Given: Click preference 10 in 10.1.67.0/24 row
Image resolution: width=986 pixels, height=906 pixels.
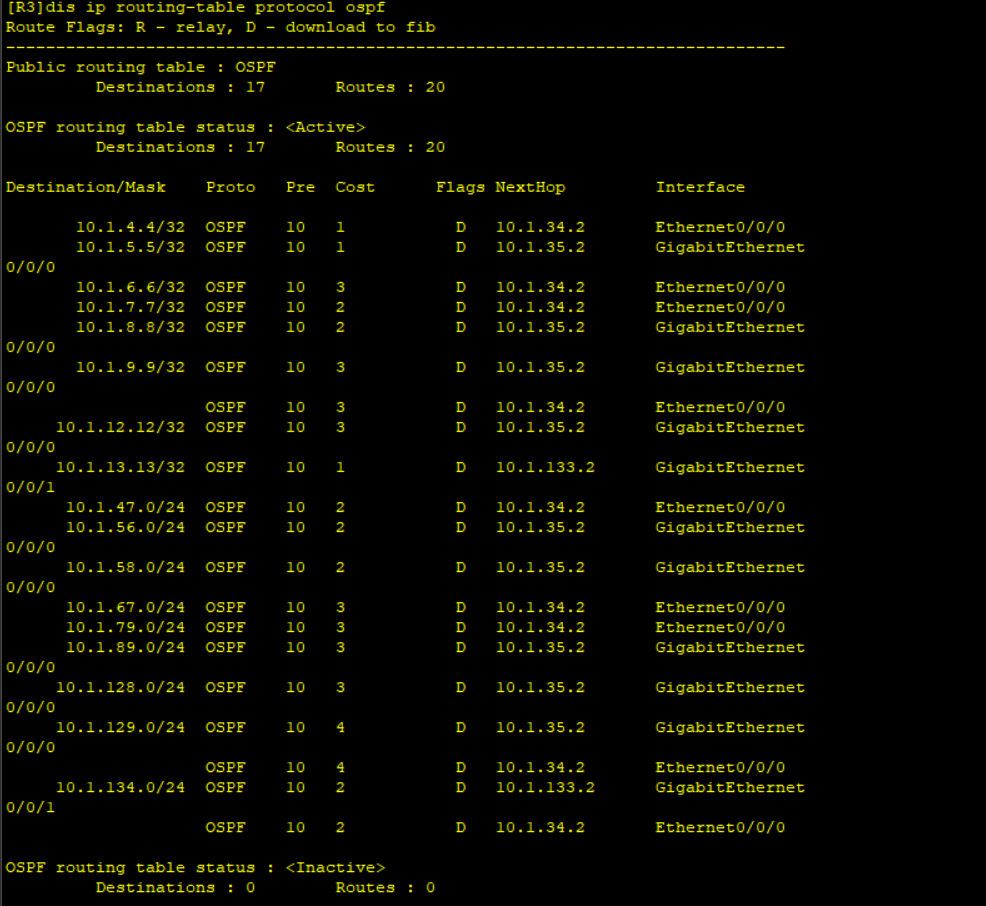Looking at the screenshot, I should (x=296, y=607).
